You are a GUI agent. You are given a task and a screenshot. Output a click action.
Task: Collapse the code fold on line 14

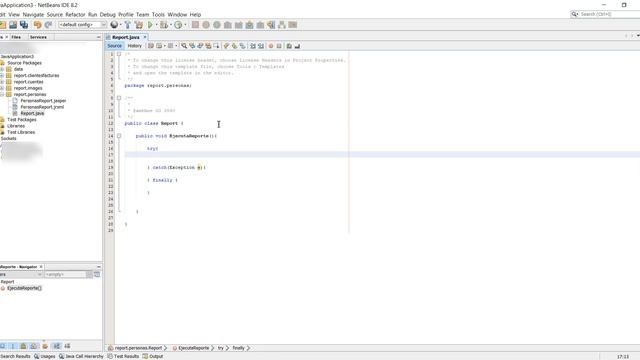coord(119,136)
